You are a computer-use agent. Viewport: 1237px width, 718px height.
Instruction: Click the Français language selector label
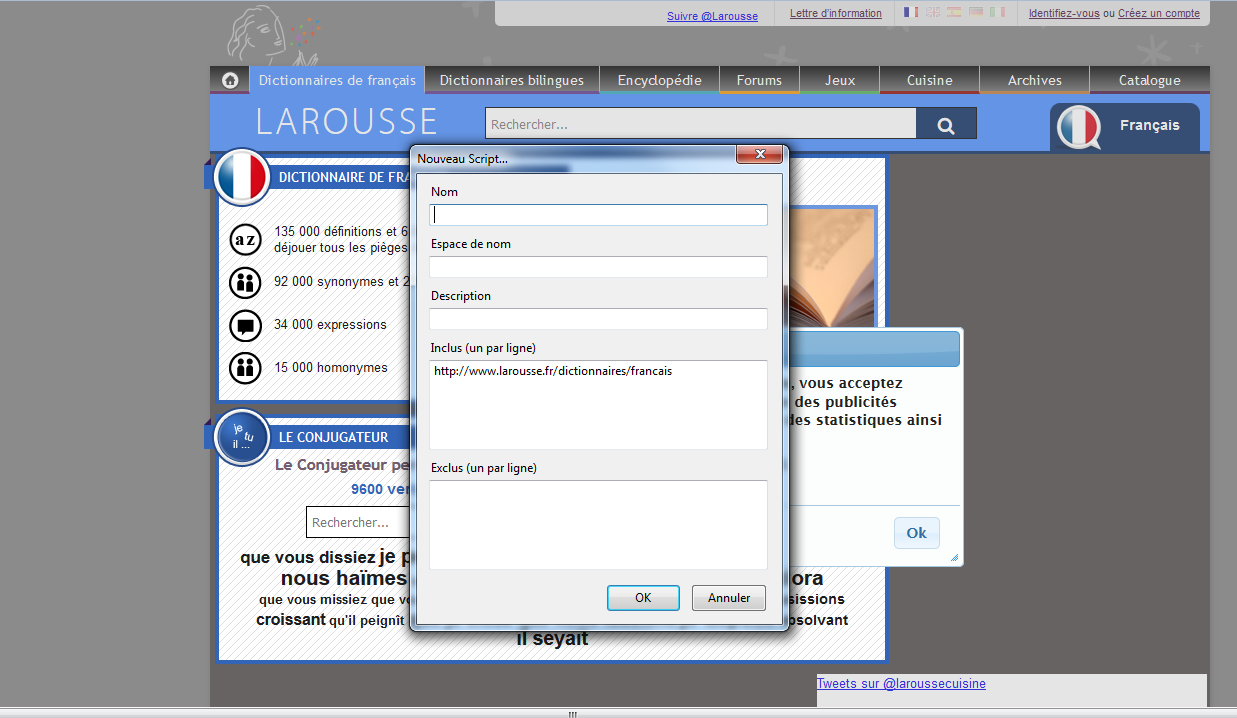[1150, 126]
